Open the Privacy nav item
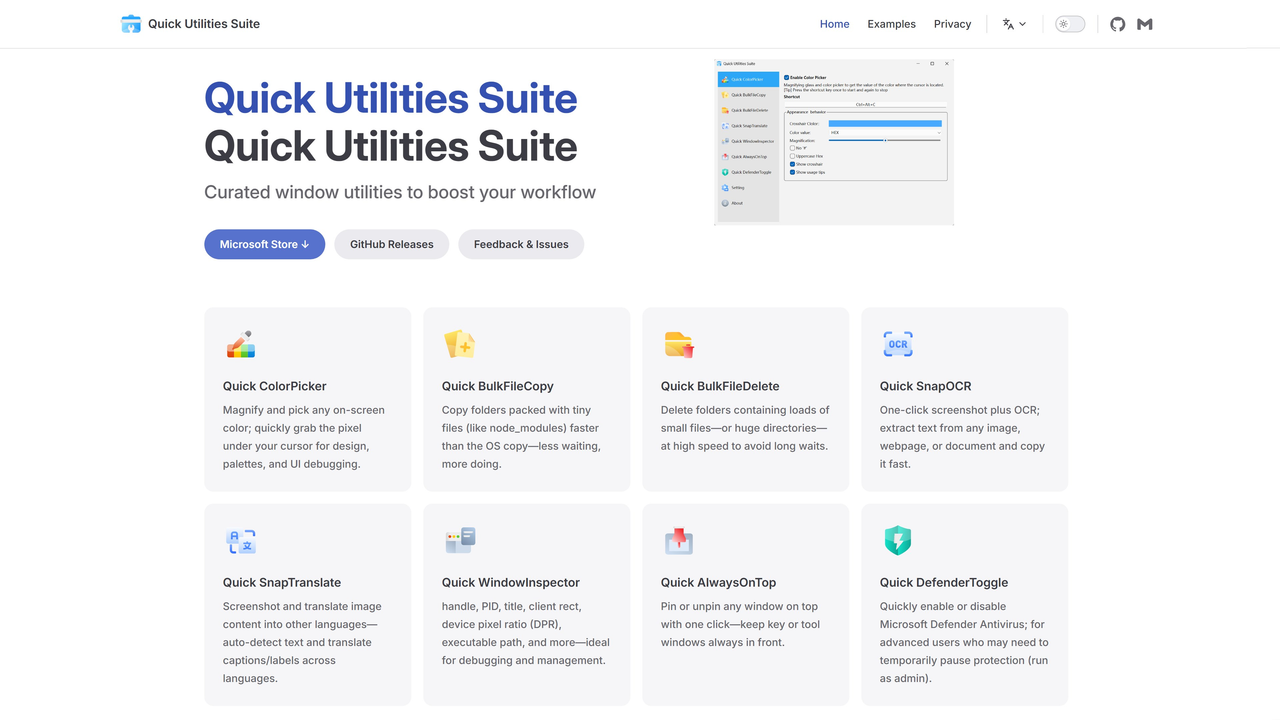This screenshot has height=720, width=1280. pyautogui.click(x=952, y=24)
